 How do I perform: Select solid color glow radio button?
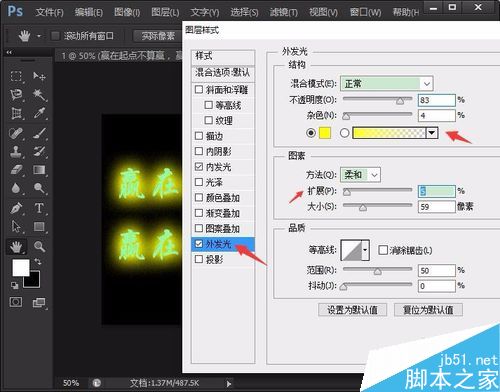tap(311, 133)
